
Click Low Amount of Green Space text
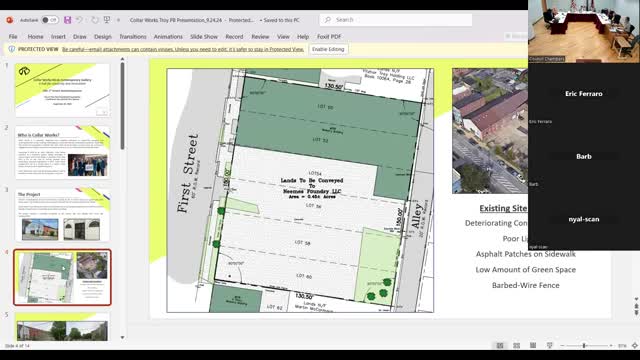click(526, 270)
